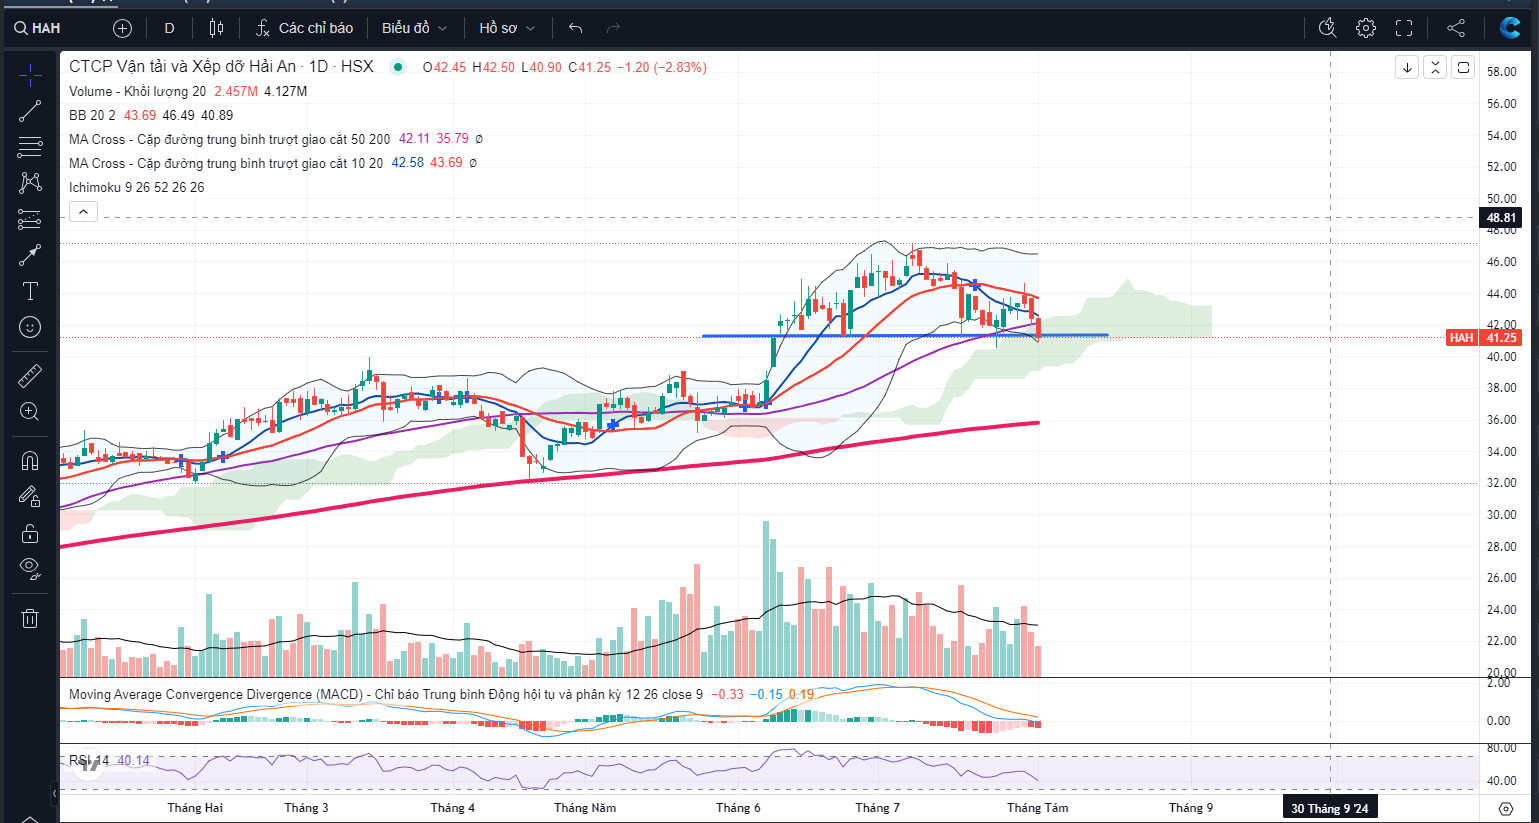Toggle hide all drawings eye icon
This screenshot has width=1539, height=823.
coord(30,569)
